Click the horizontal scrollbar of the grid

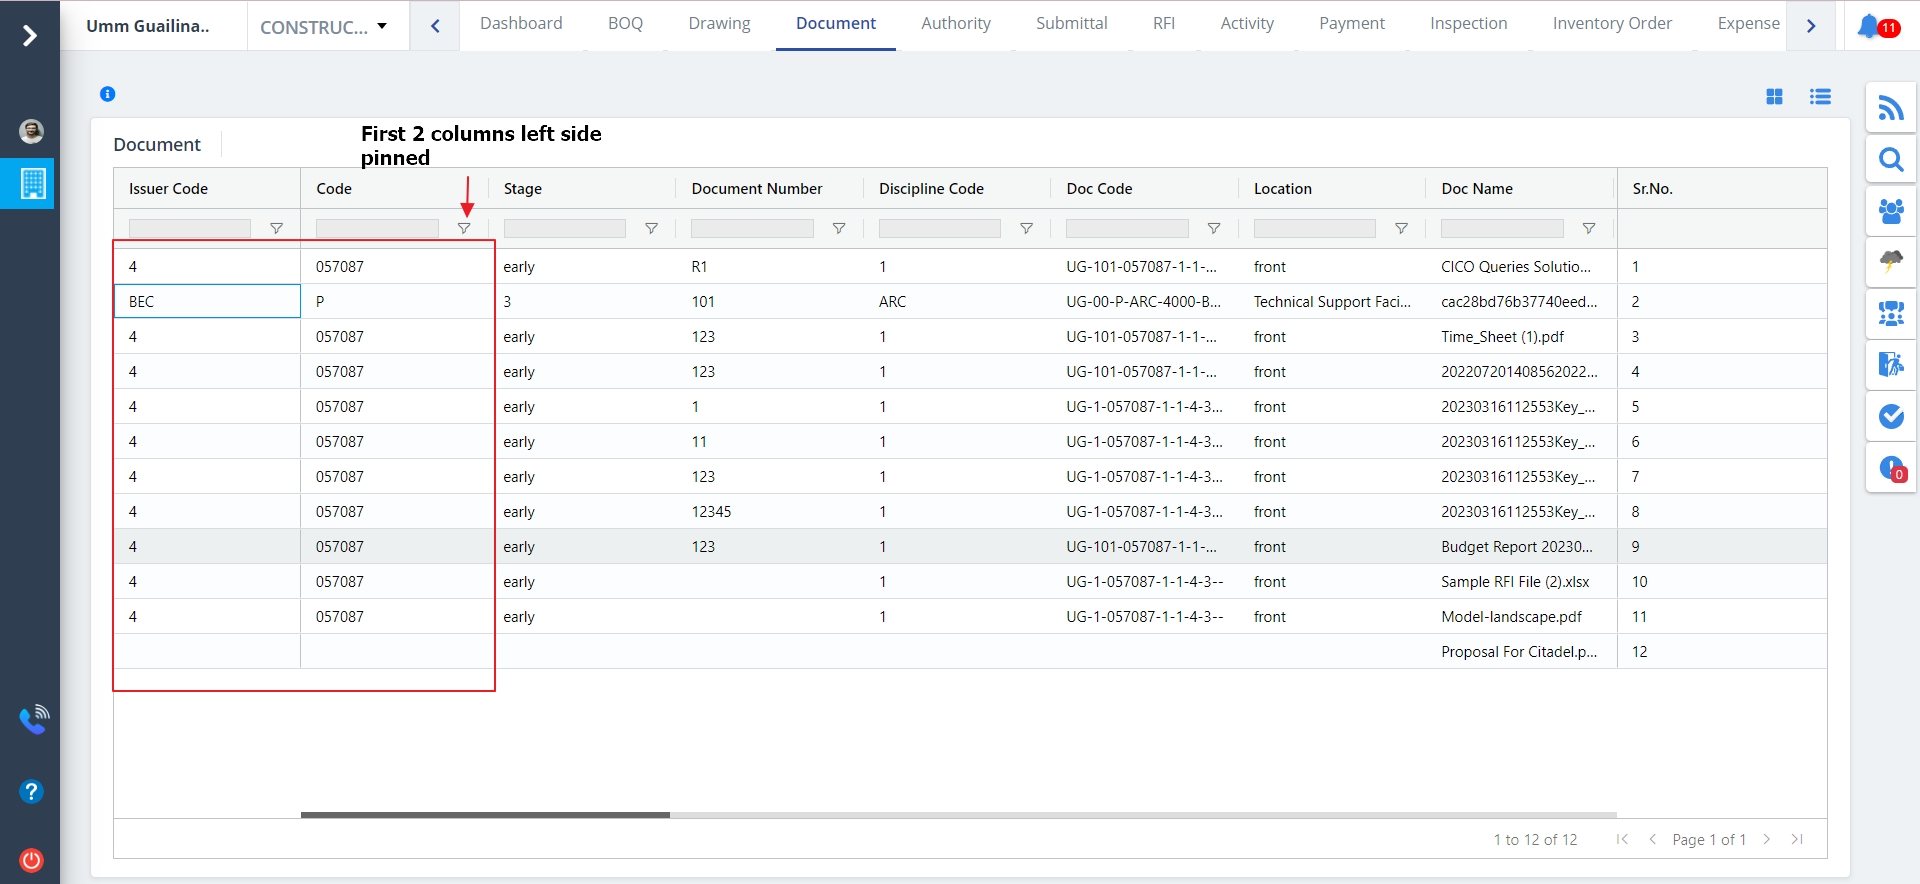[x=485, y=815]
